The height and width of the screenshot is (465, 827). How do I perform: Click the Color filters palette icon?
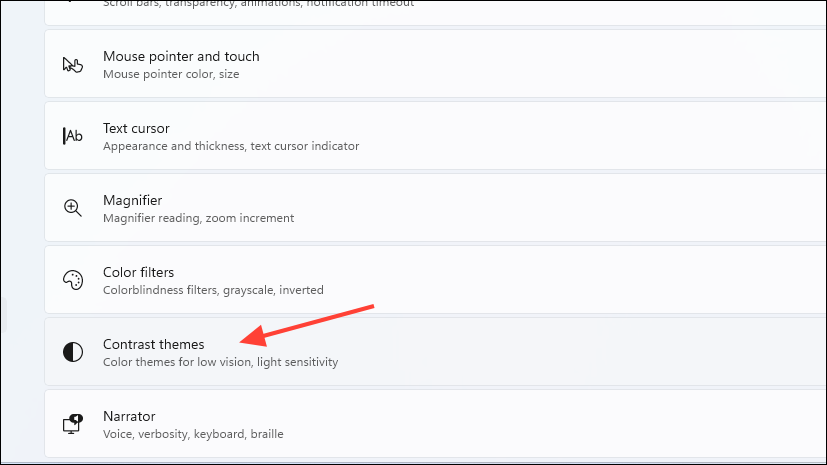click(x=72, y=280)
